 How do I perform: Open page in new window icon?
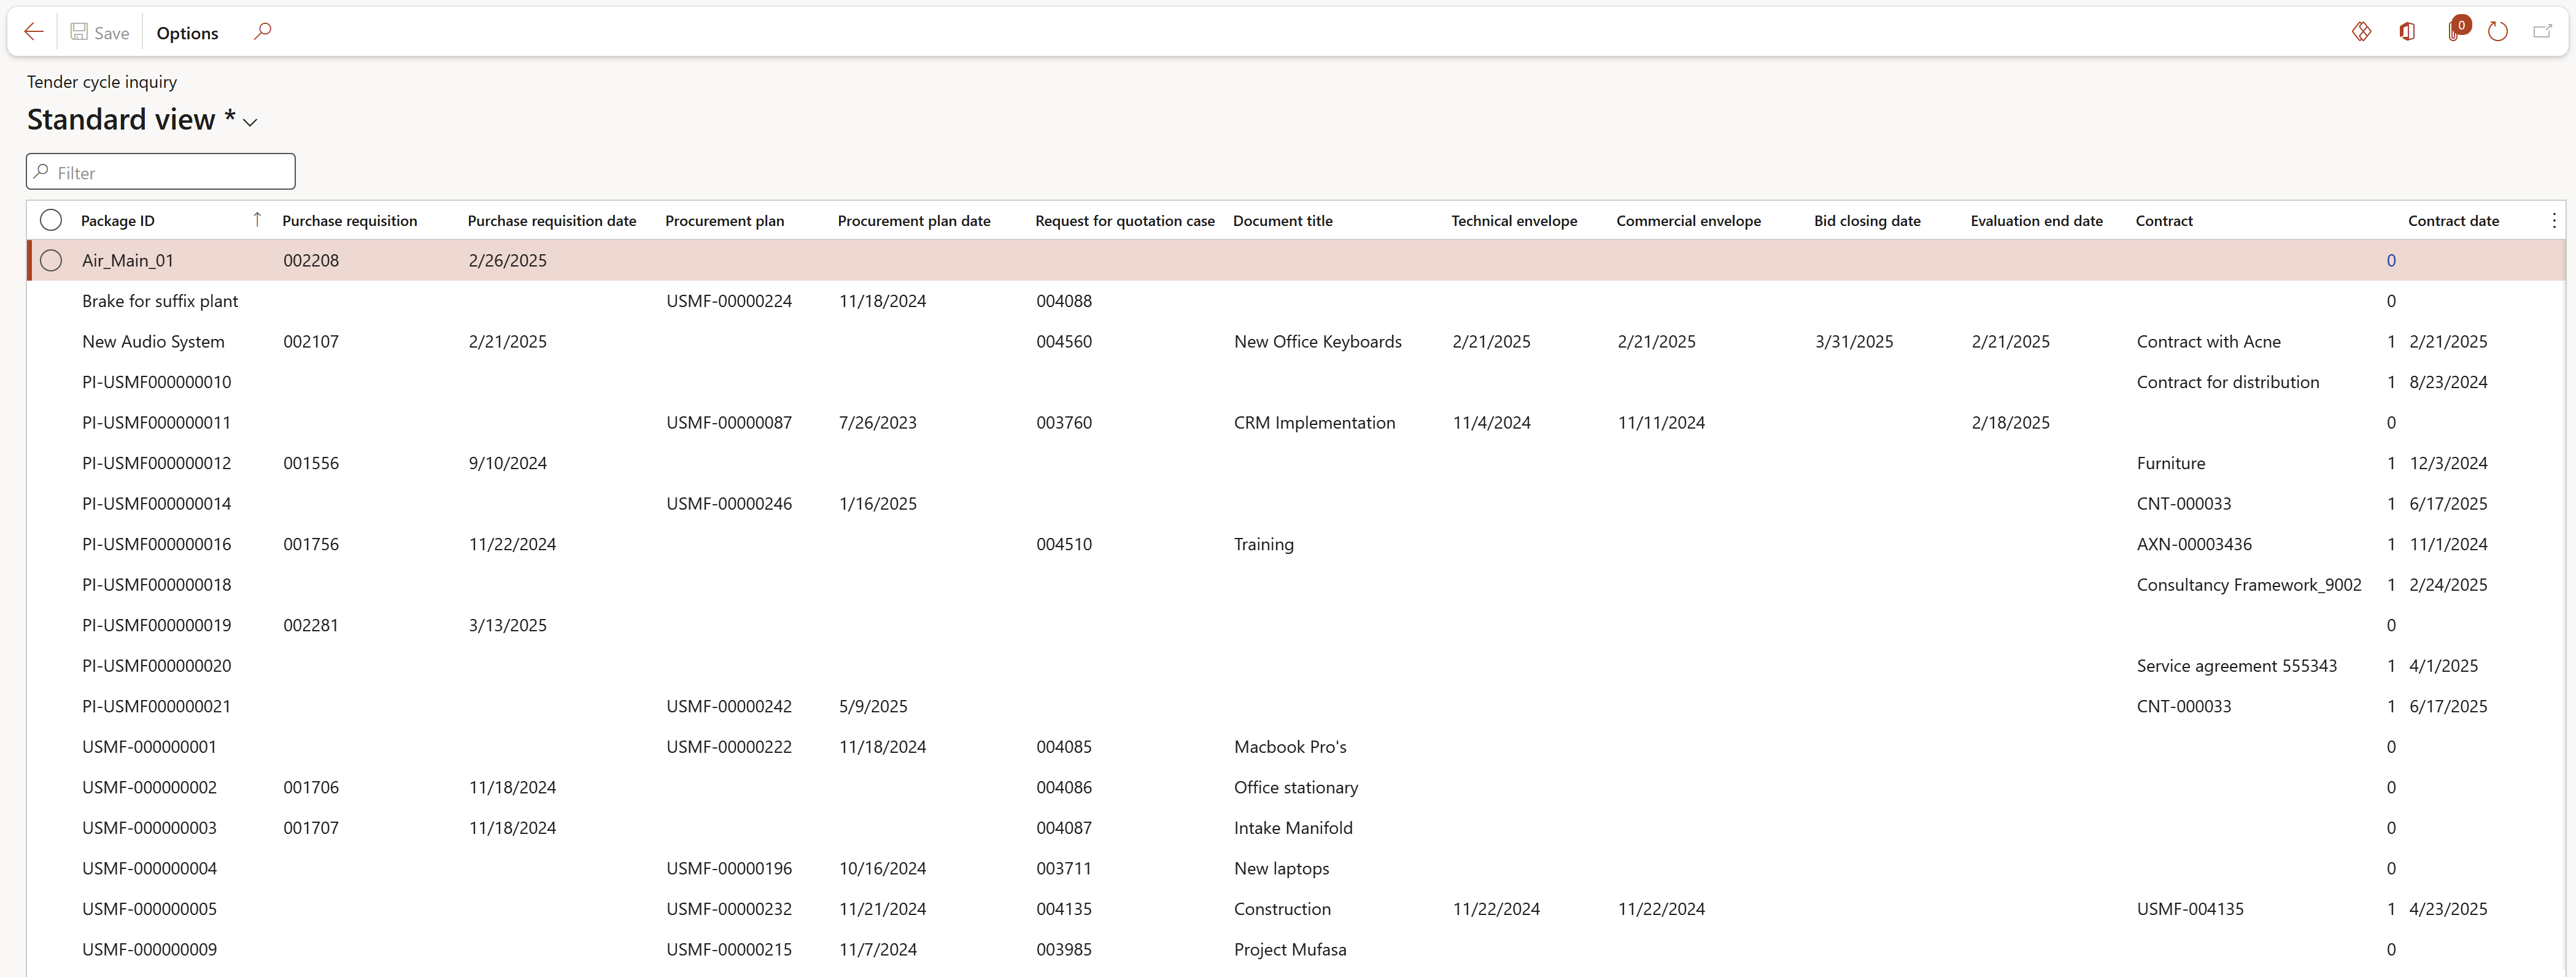2542,32
